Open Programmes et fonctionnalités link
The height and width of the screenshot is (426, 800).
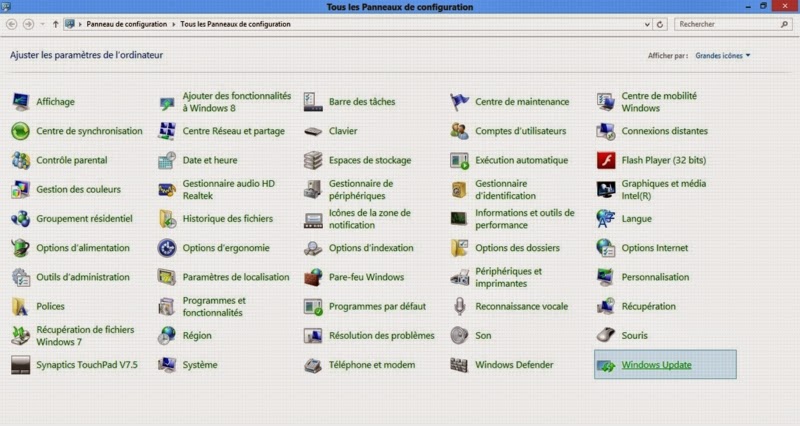[214, 307]
